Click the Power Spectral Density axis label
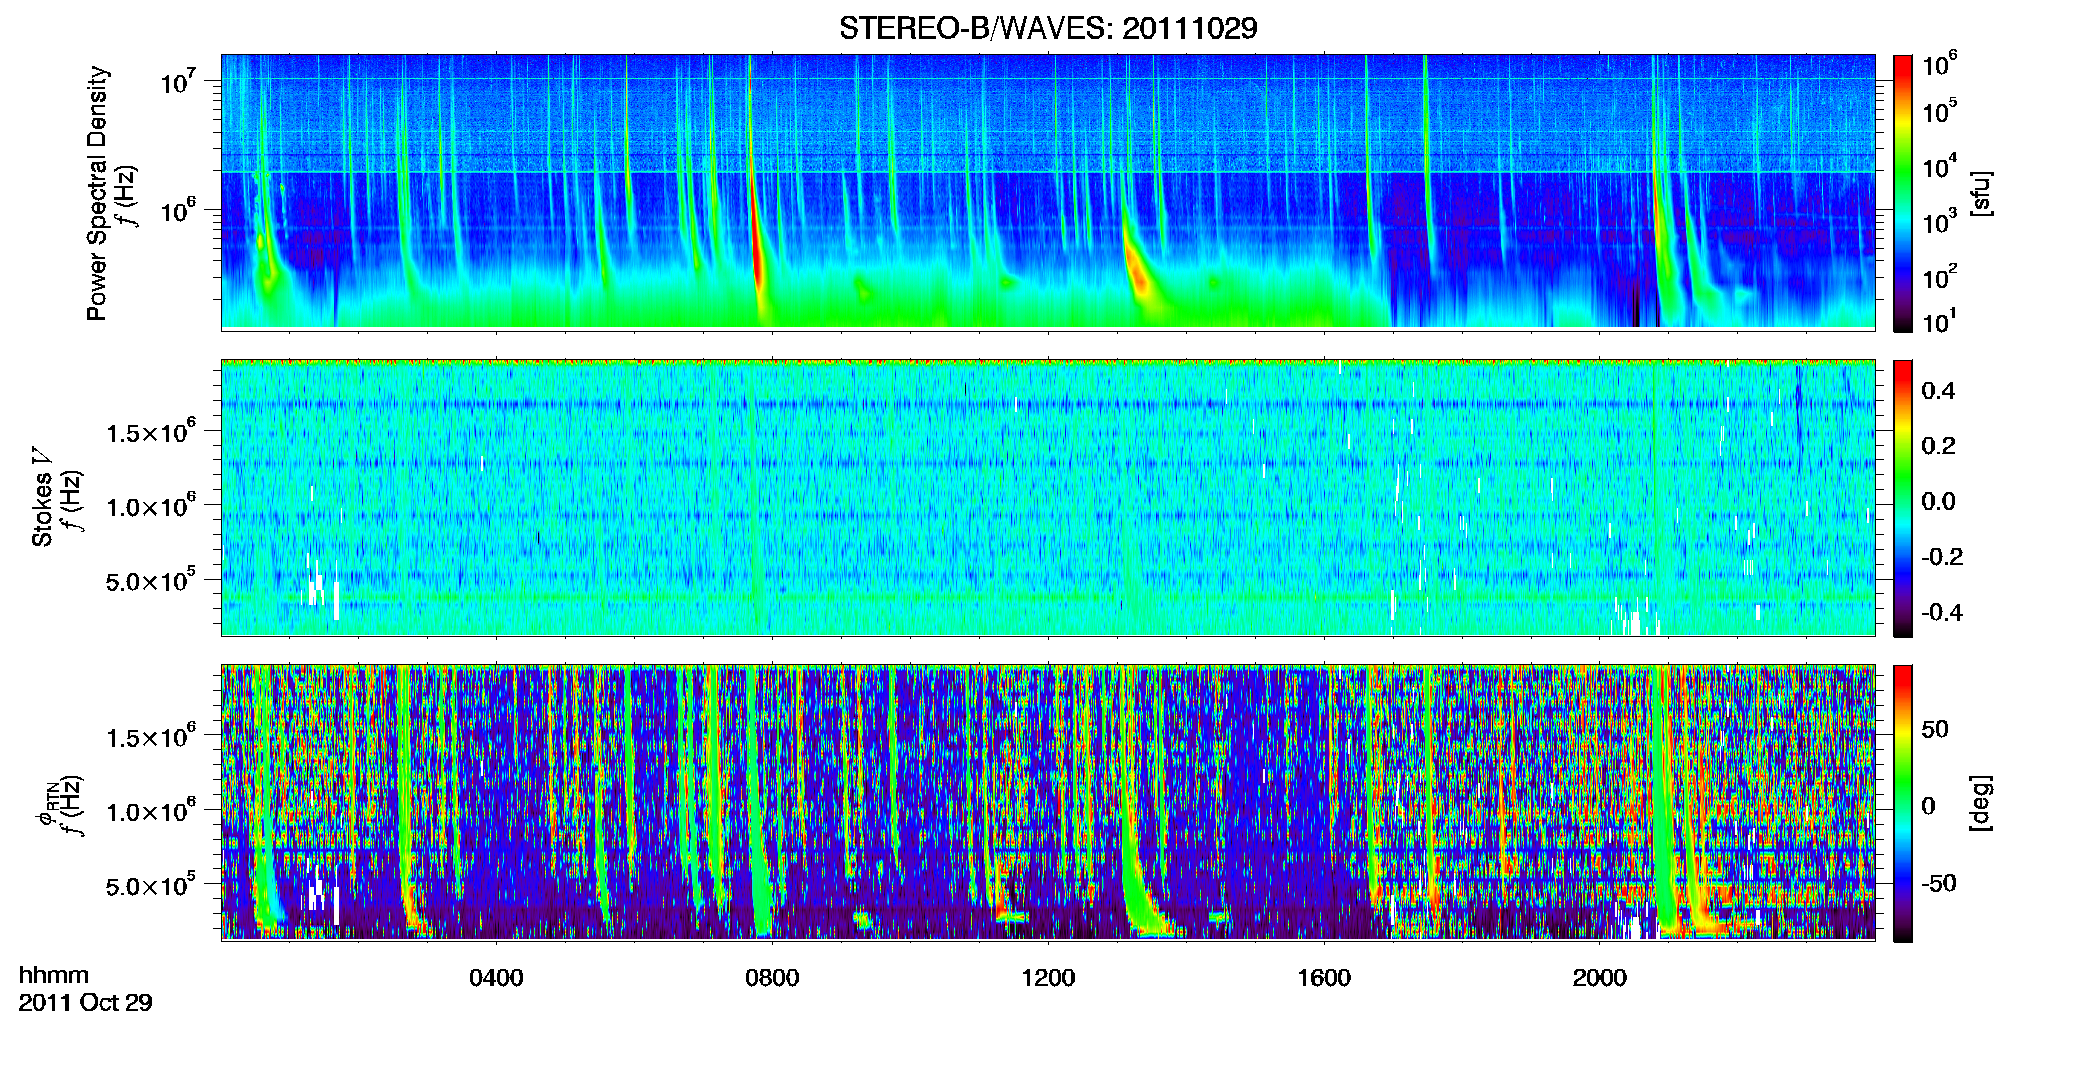Screen dimensions: 2096x1080 (97, 193)
